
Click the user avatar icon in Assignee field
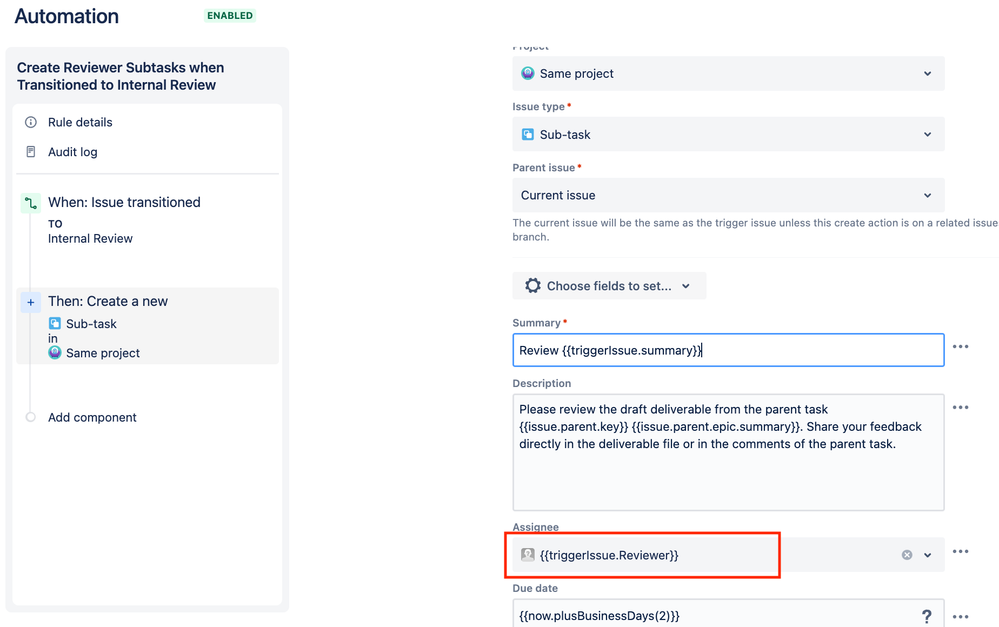528,555
